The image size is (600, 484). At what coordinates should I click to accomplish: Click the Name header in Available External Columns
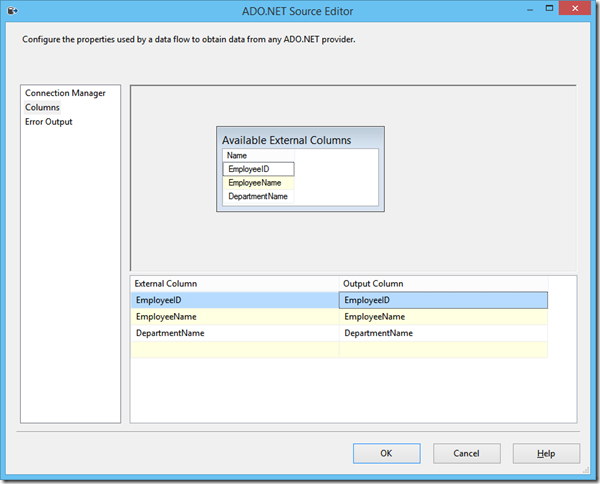click(258, 155)
